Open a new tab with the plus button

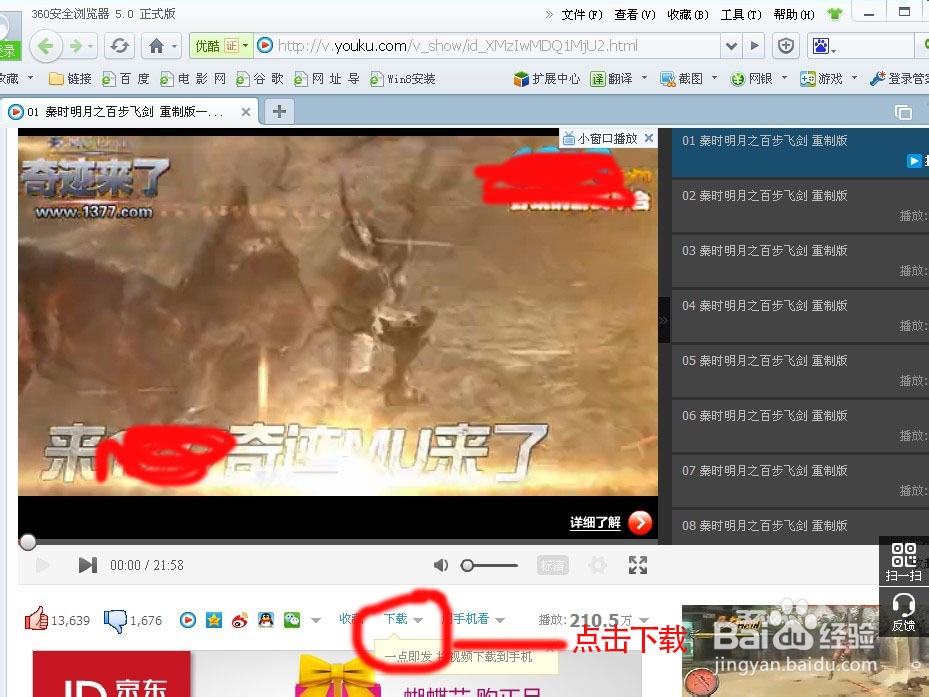coord(279,111)
